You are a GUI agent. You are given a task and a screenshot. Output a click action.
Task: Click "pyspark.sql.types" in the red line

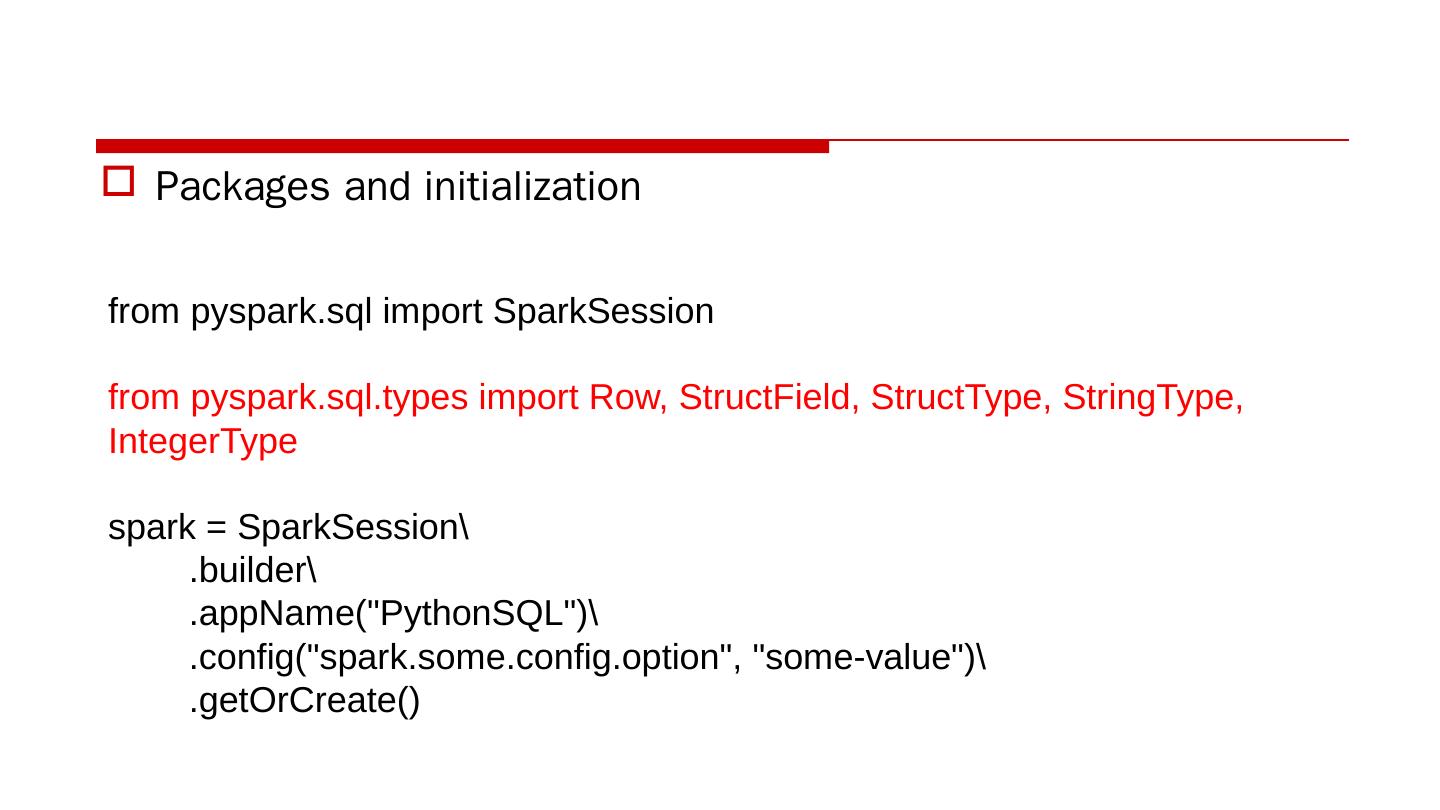[x=329, y=398]
